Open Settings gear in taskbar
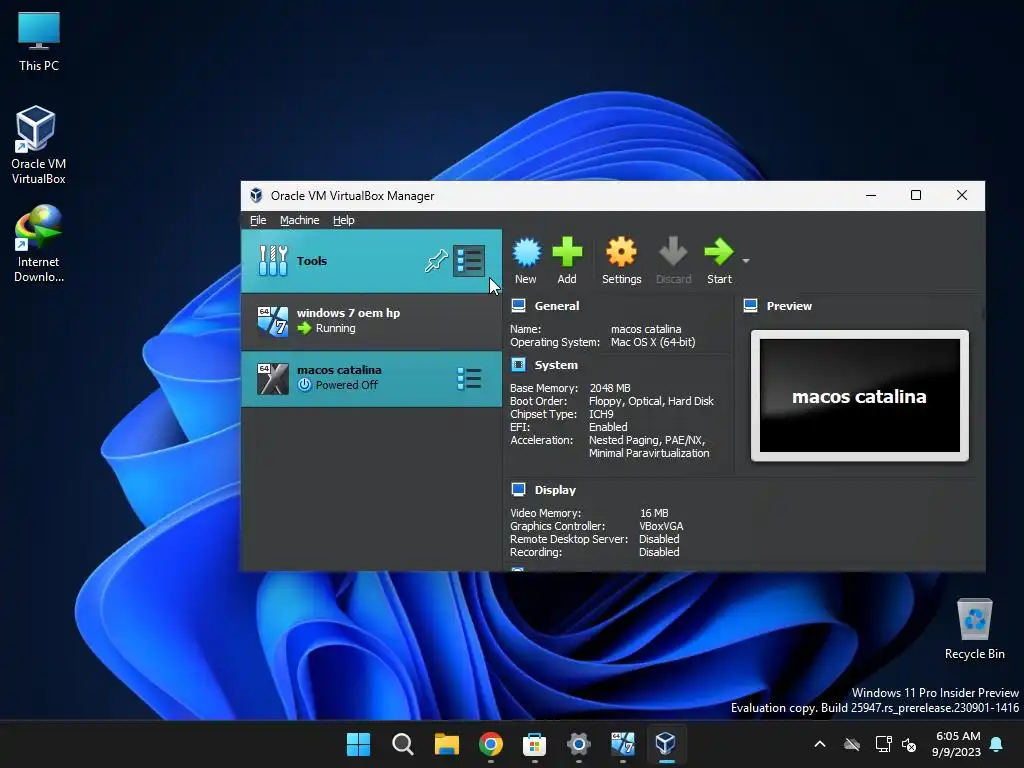The width and height of the screenshot is (1024, 768). 579,744
